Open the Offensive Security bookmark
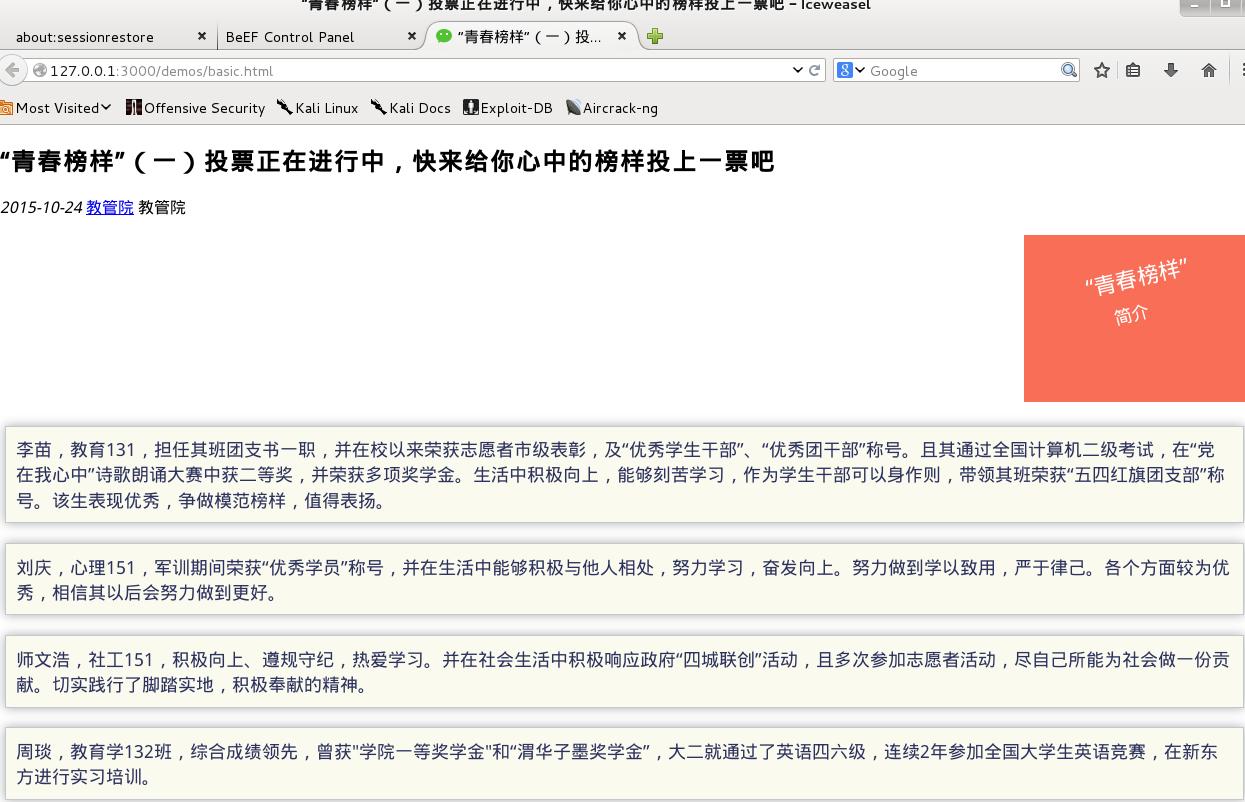The height and width of the screenshot is (802, 1245). pos(196,108)
